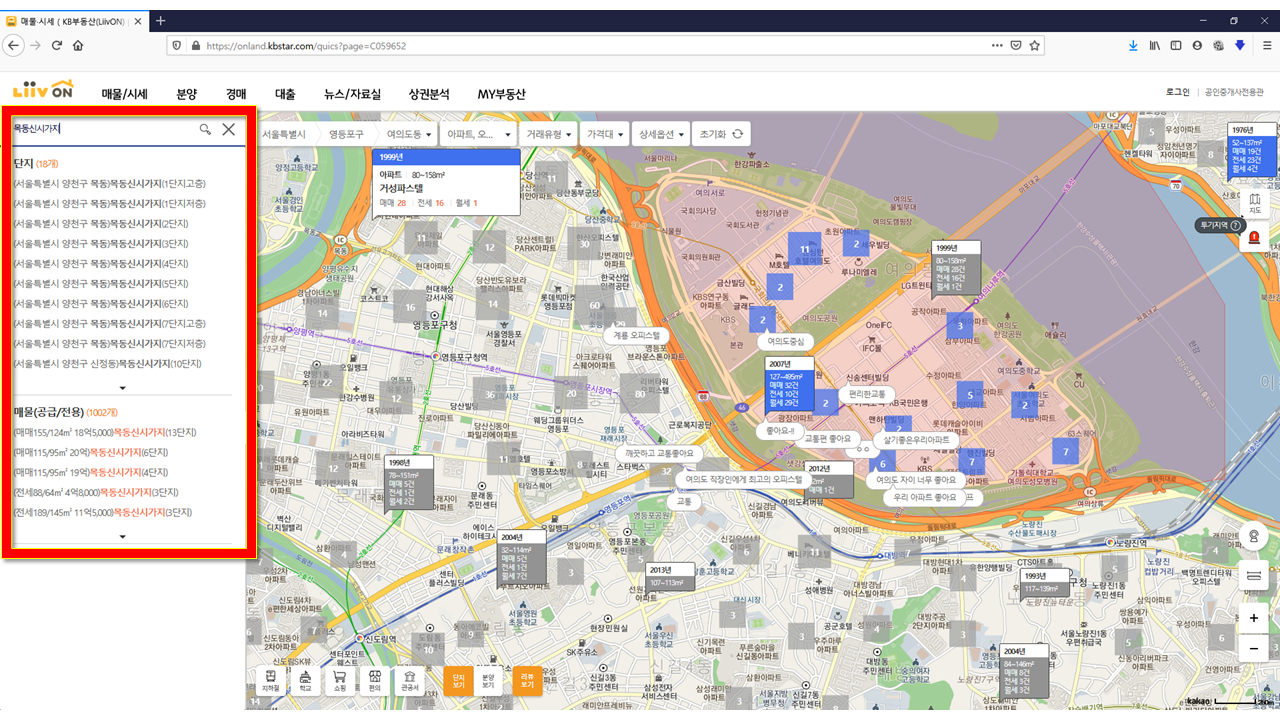
Task: Click the browser back arrow
Action: (13, 45)
